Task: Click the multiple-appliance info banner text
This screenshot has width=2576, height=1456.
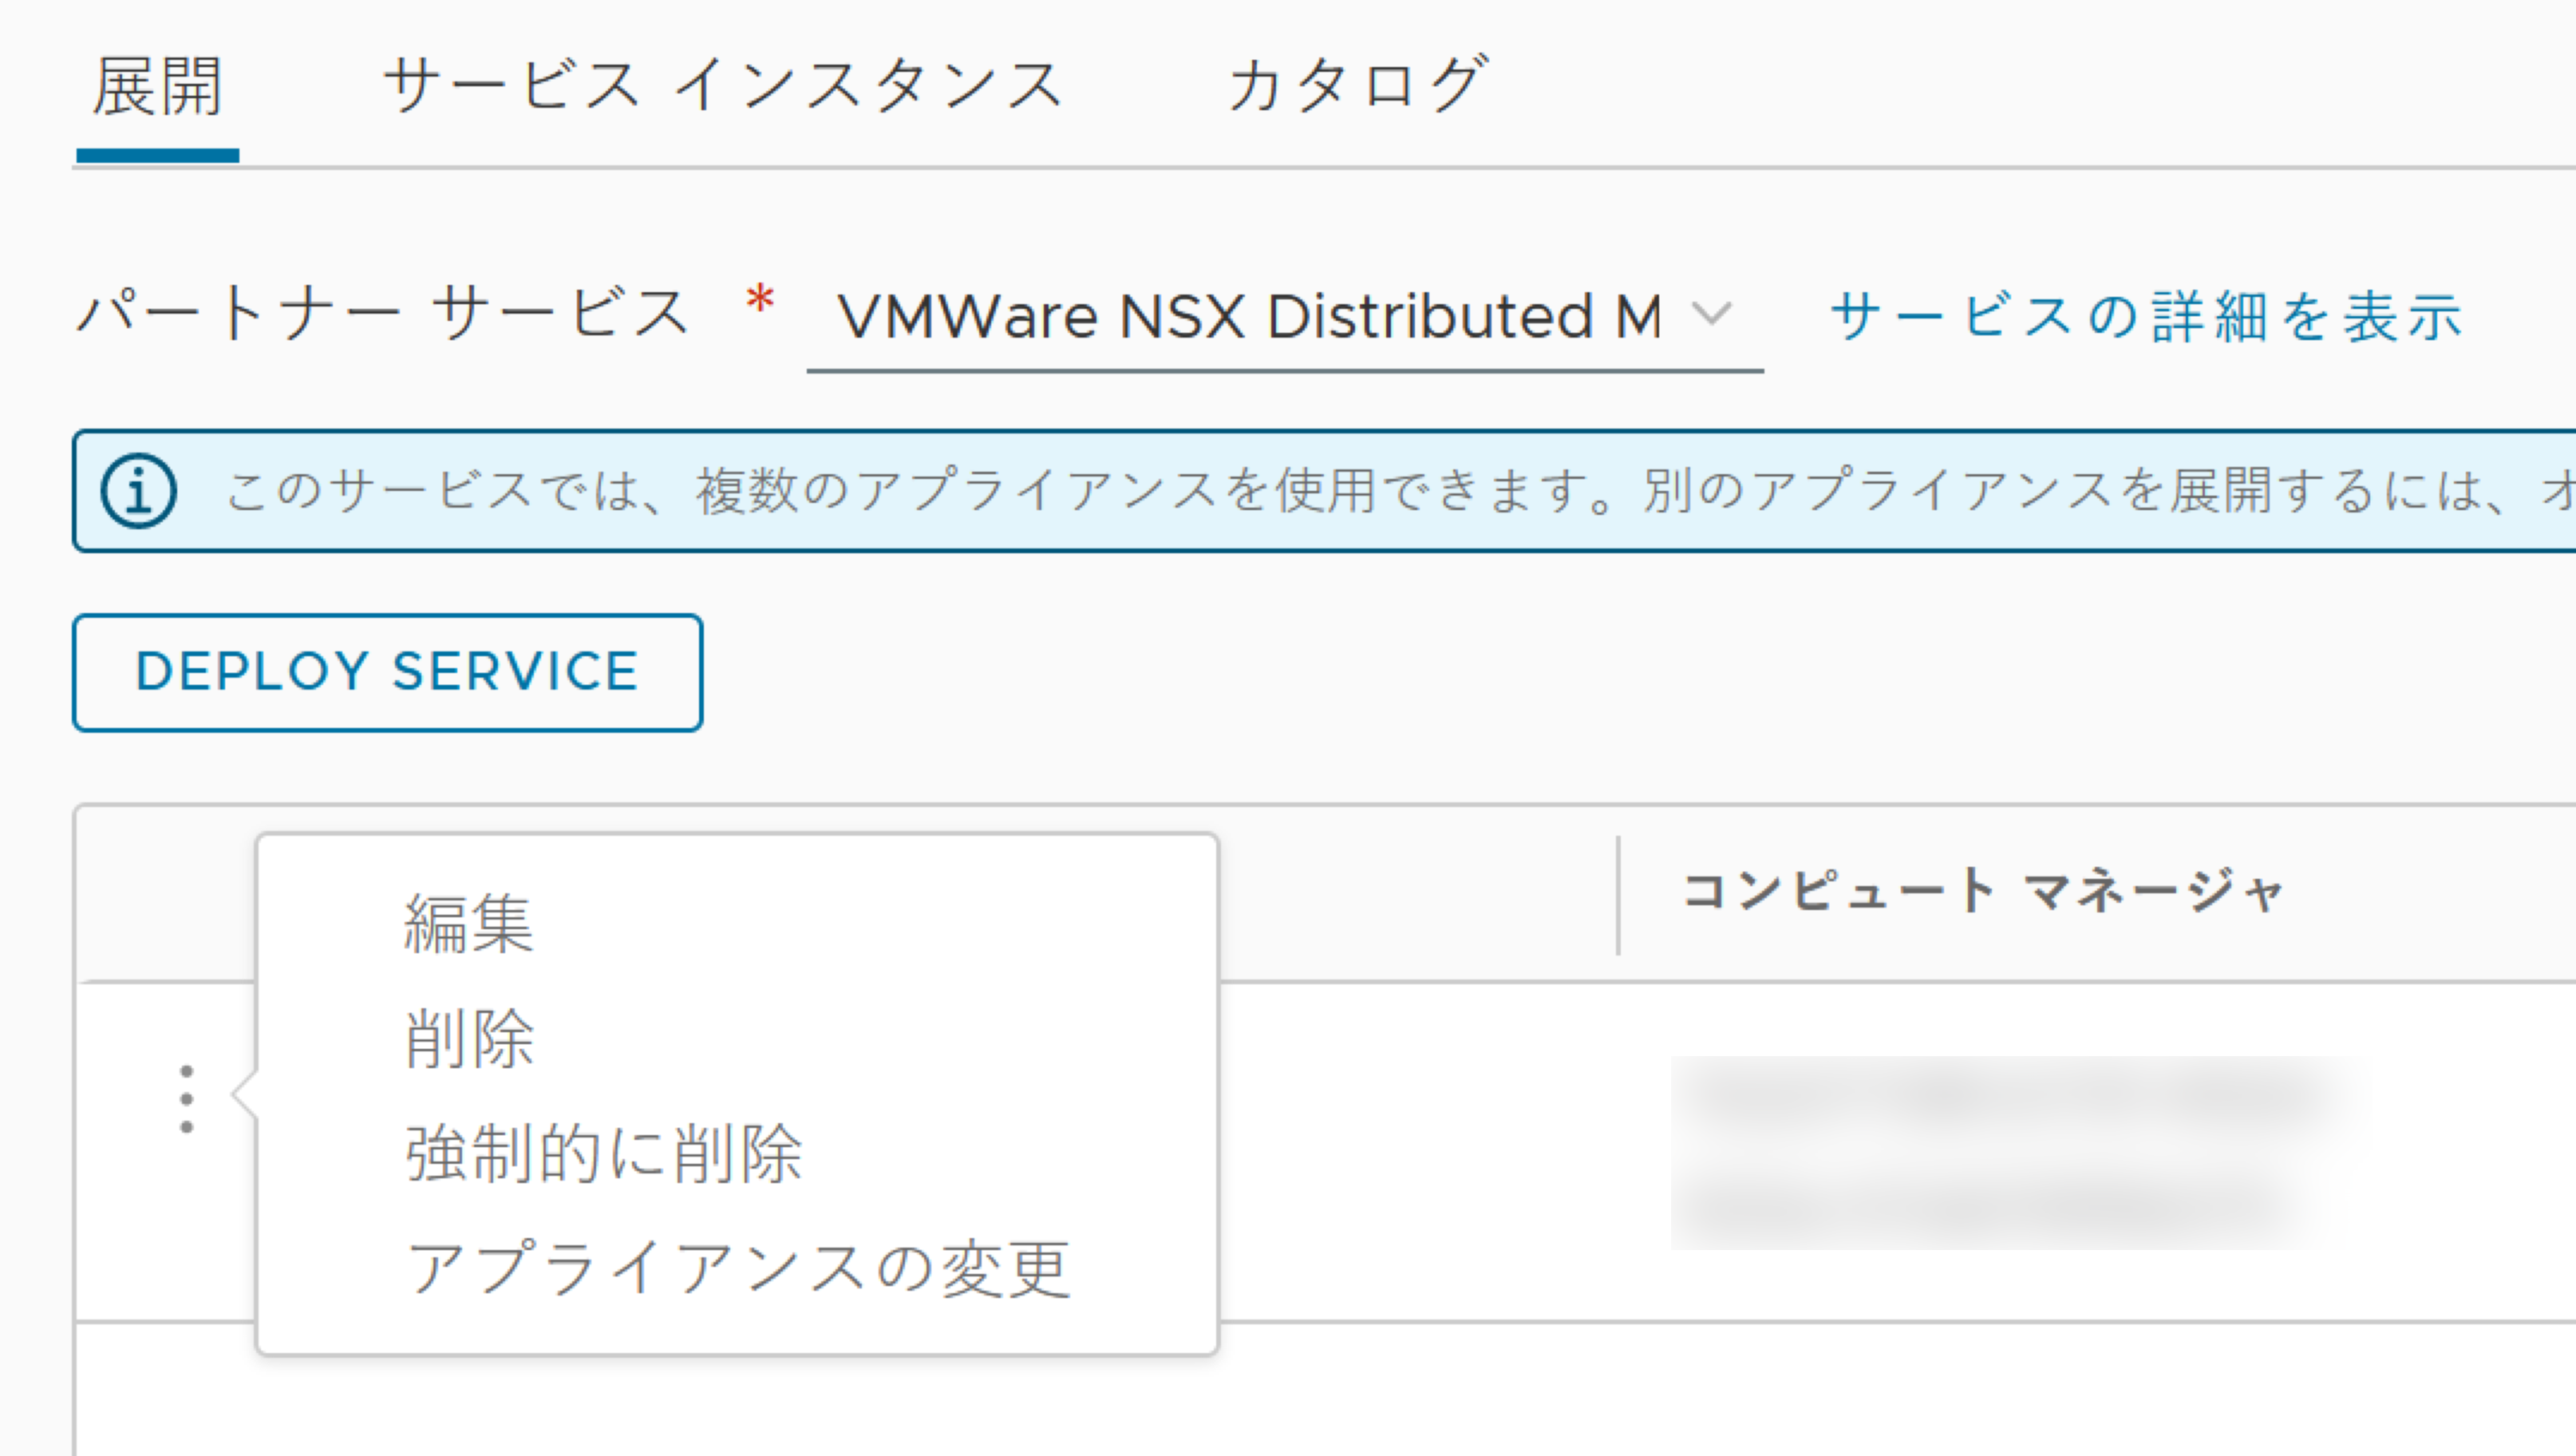Action: [1400, 491]
